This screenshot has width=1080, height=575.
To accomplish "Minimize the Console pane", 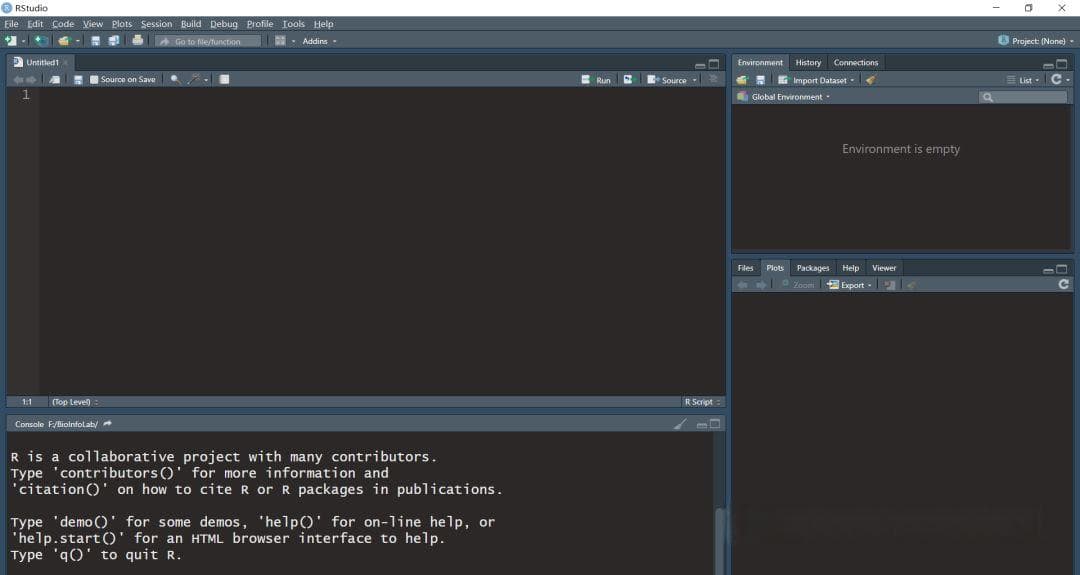I will [x=702, y=425].
